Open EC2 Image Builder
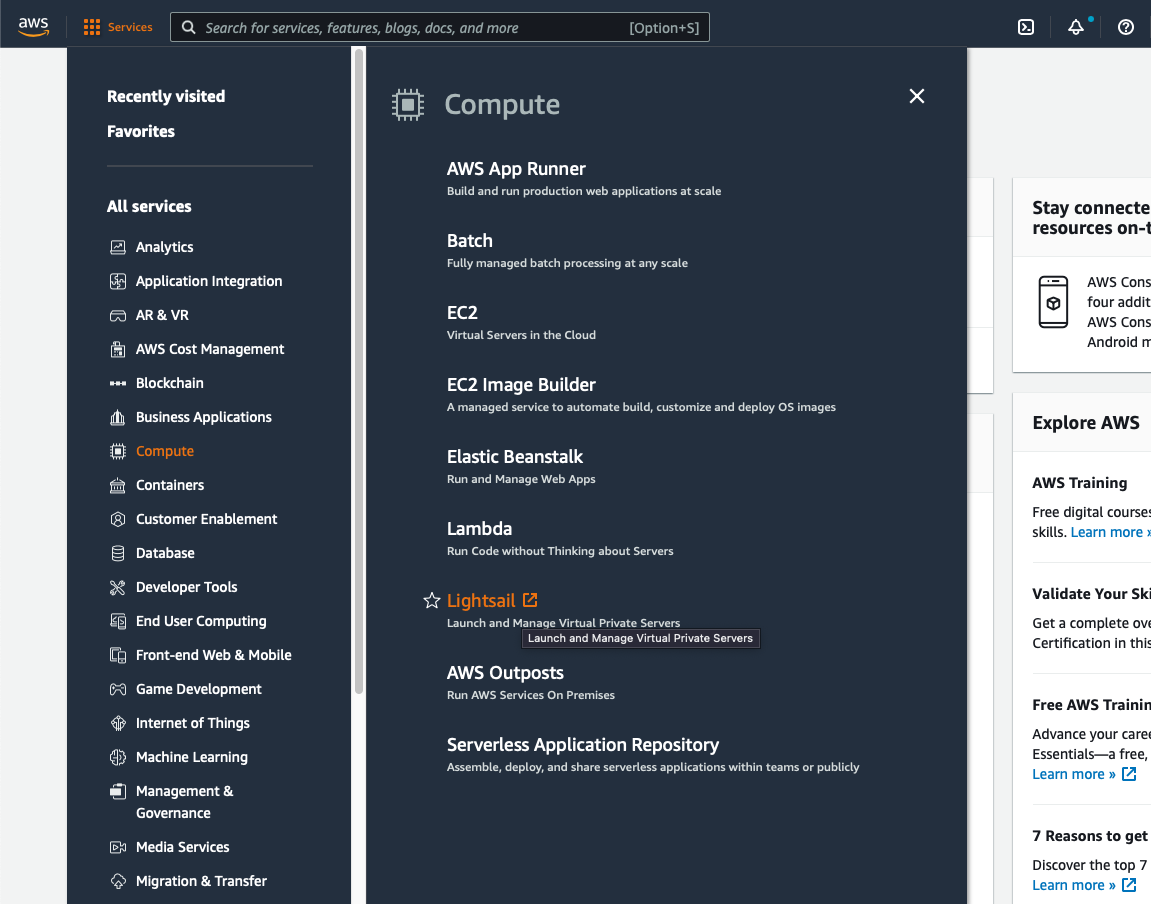 coord(521,384)
